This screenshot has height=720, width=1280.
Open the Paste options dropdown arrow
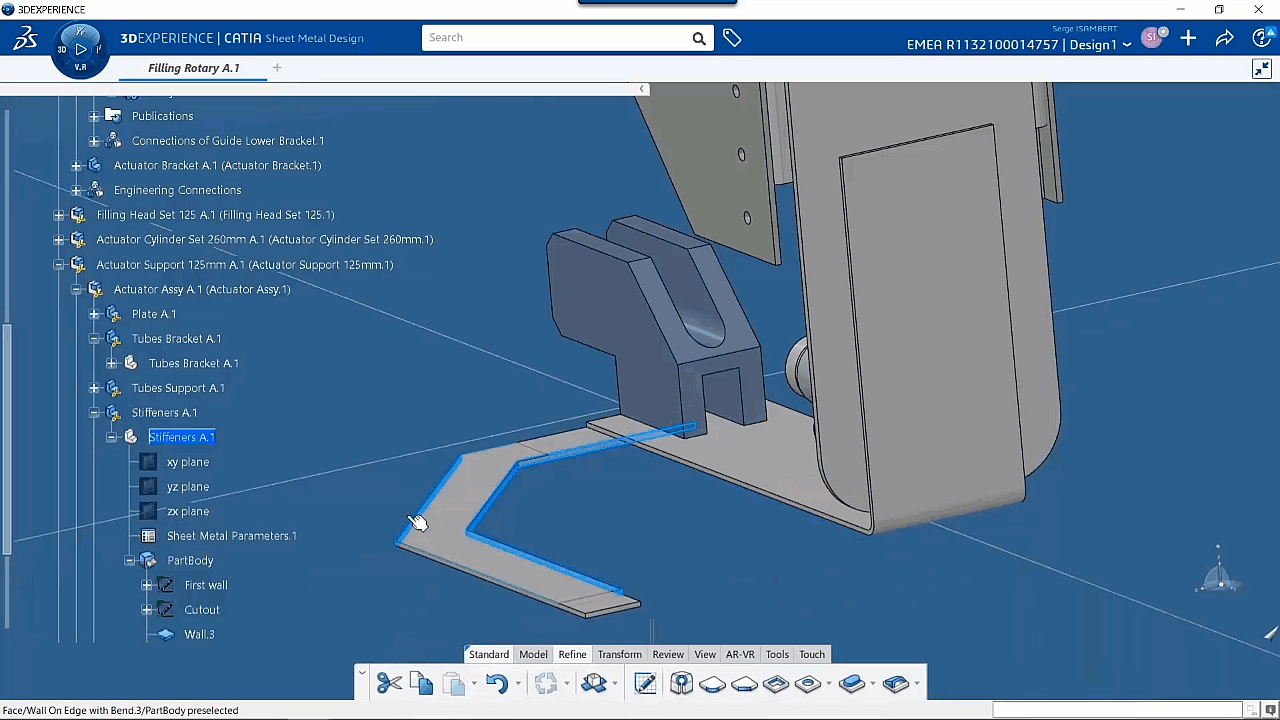[474, 684]
